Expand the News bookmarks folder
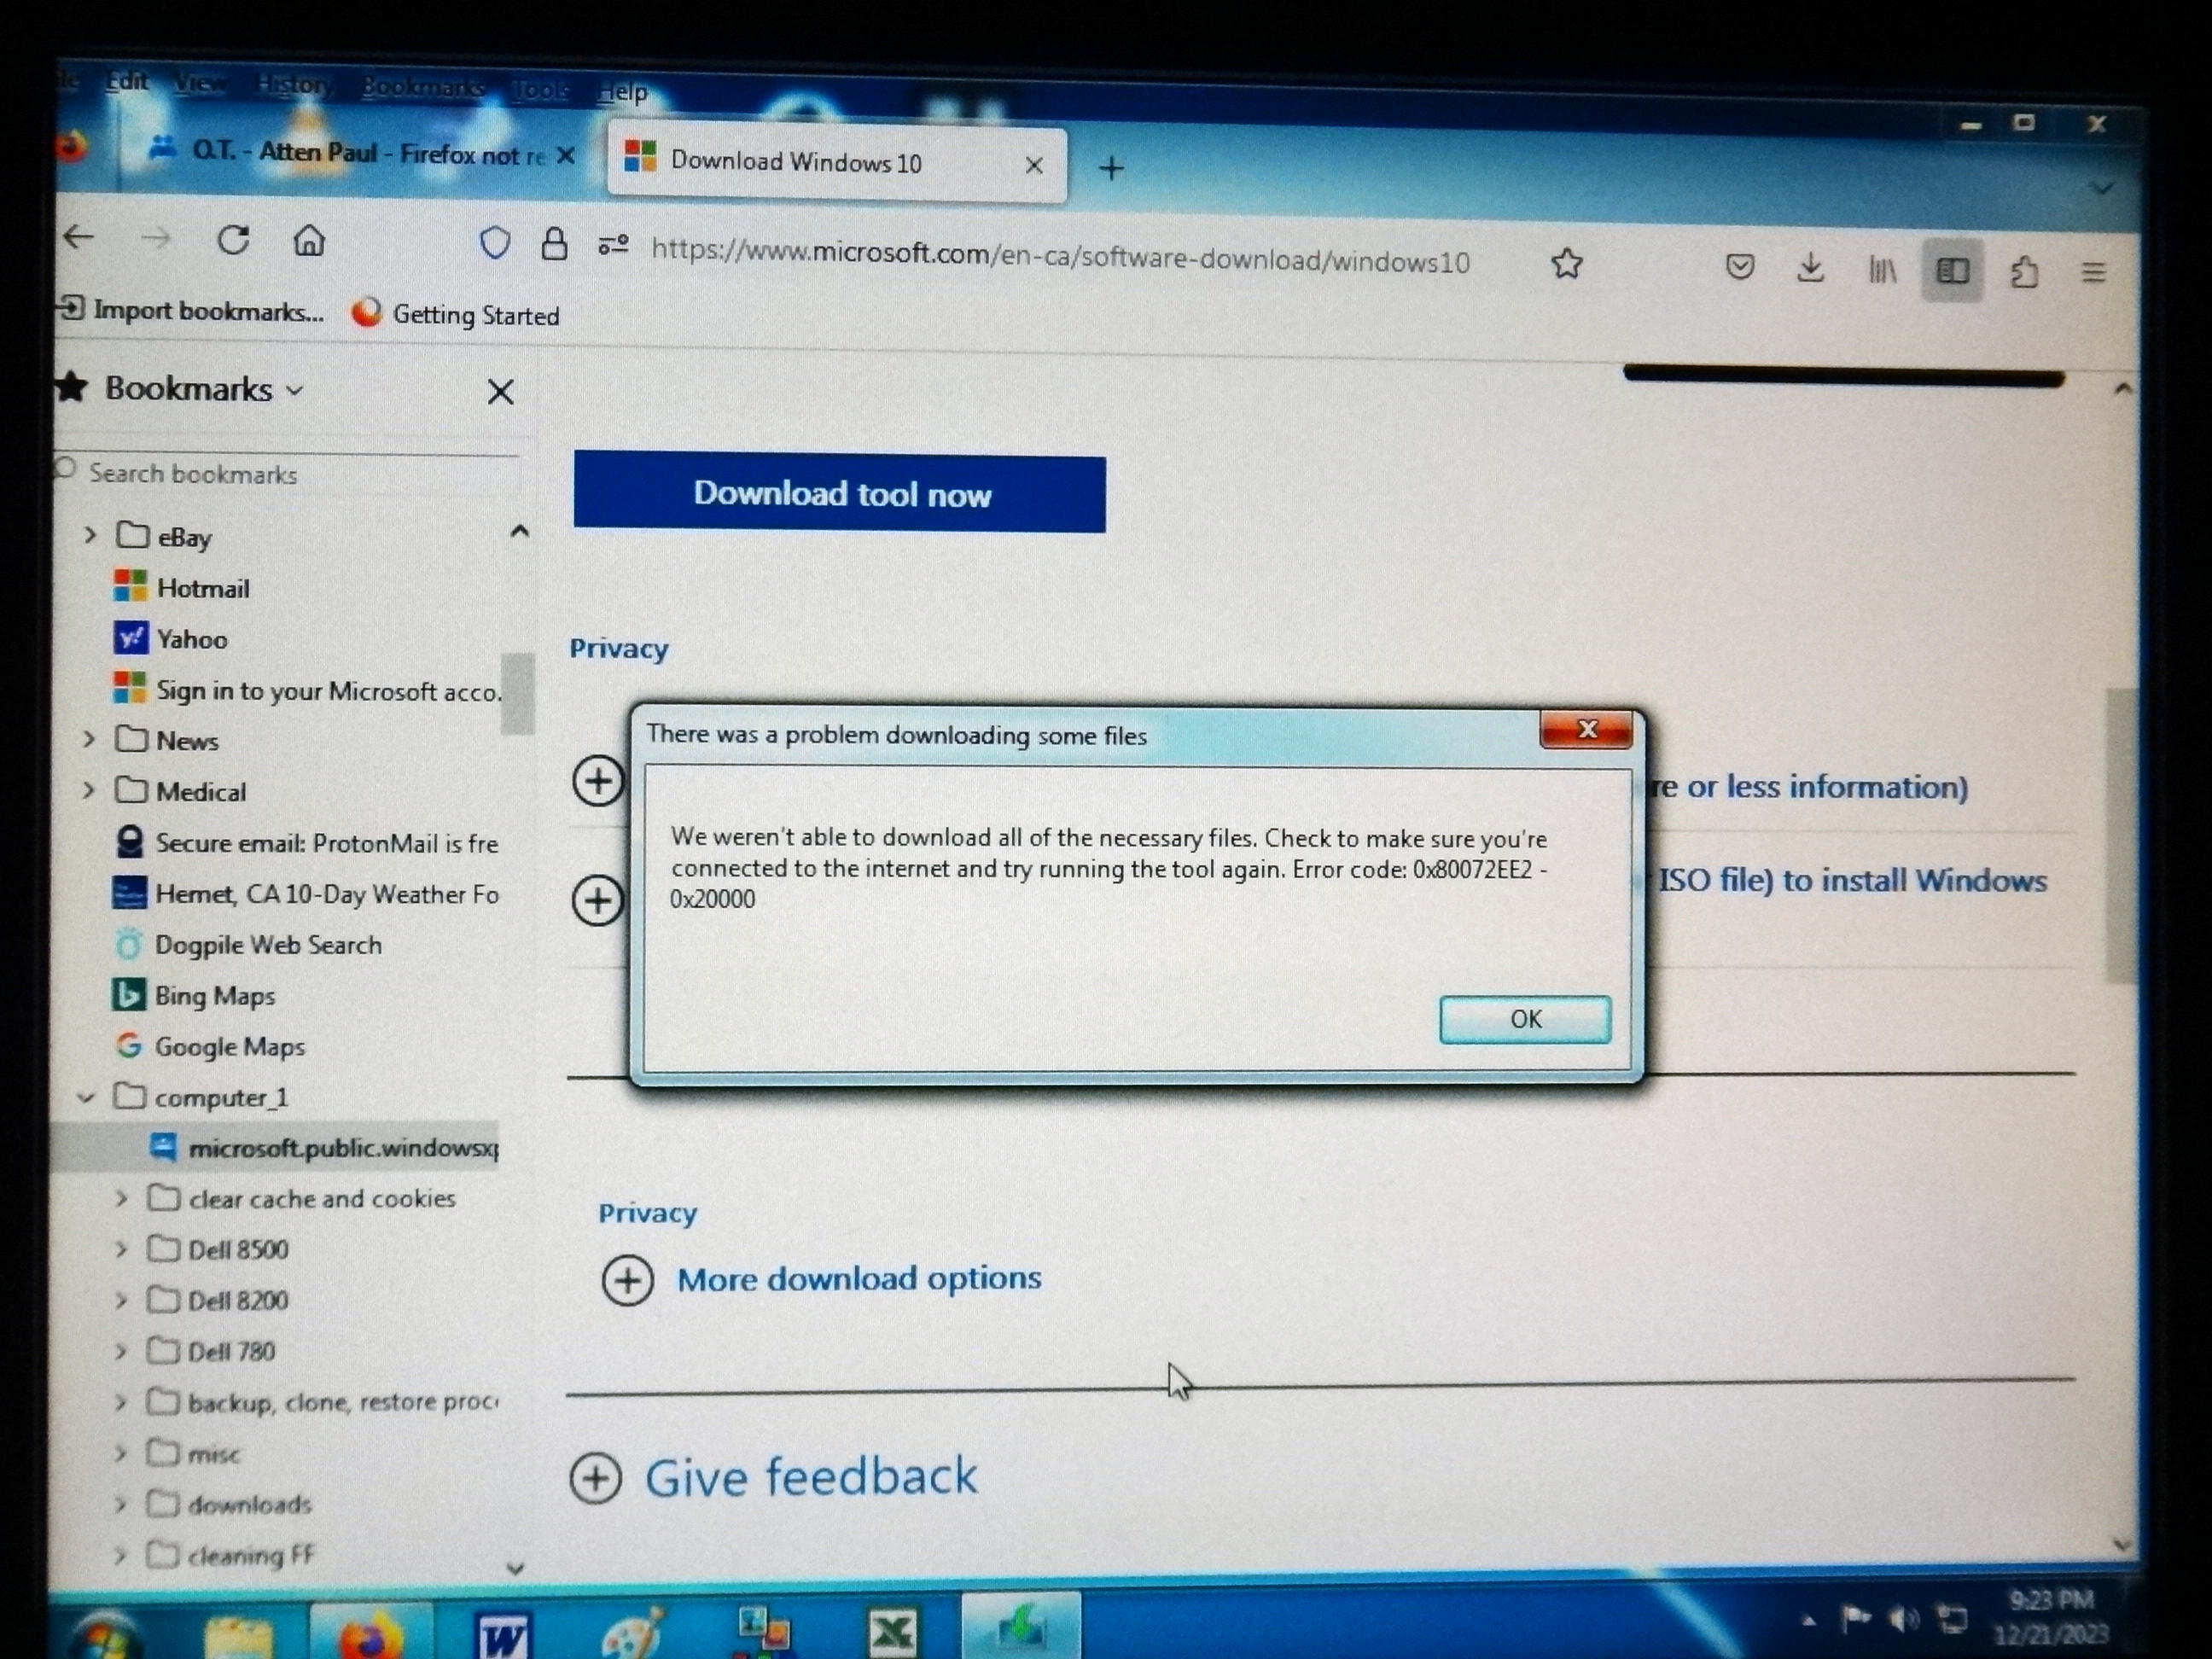This screenshot has height=1659, width=2212. [x=89, y=739]
